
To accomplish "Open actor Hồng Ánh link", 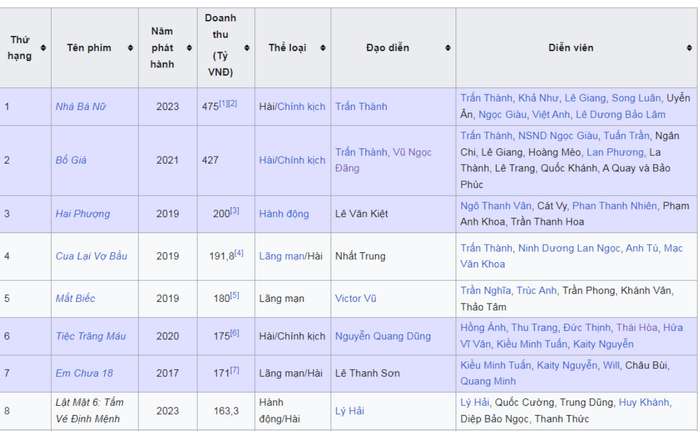I will pyautogui.click(x=483, y=328).
